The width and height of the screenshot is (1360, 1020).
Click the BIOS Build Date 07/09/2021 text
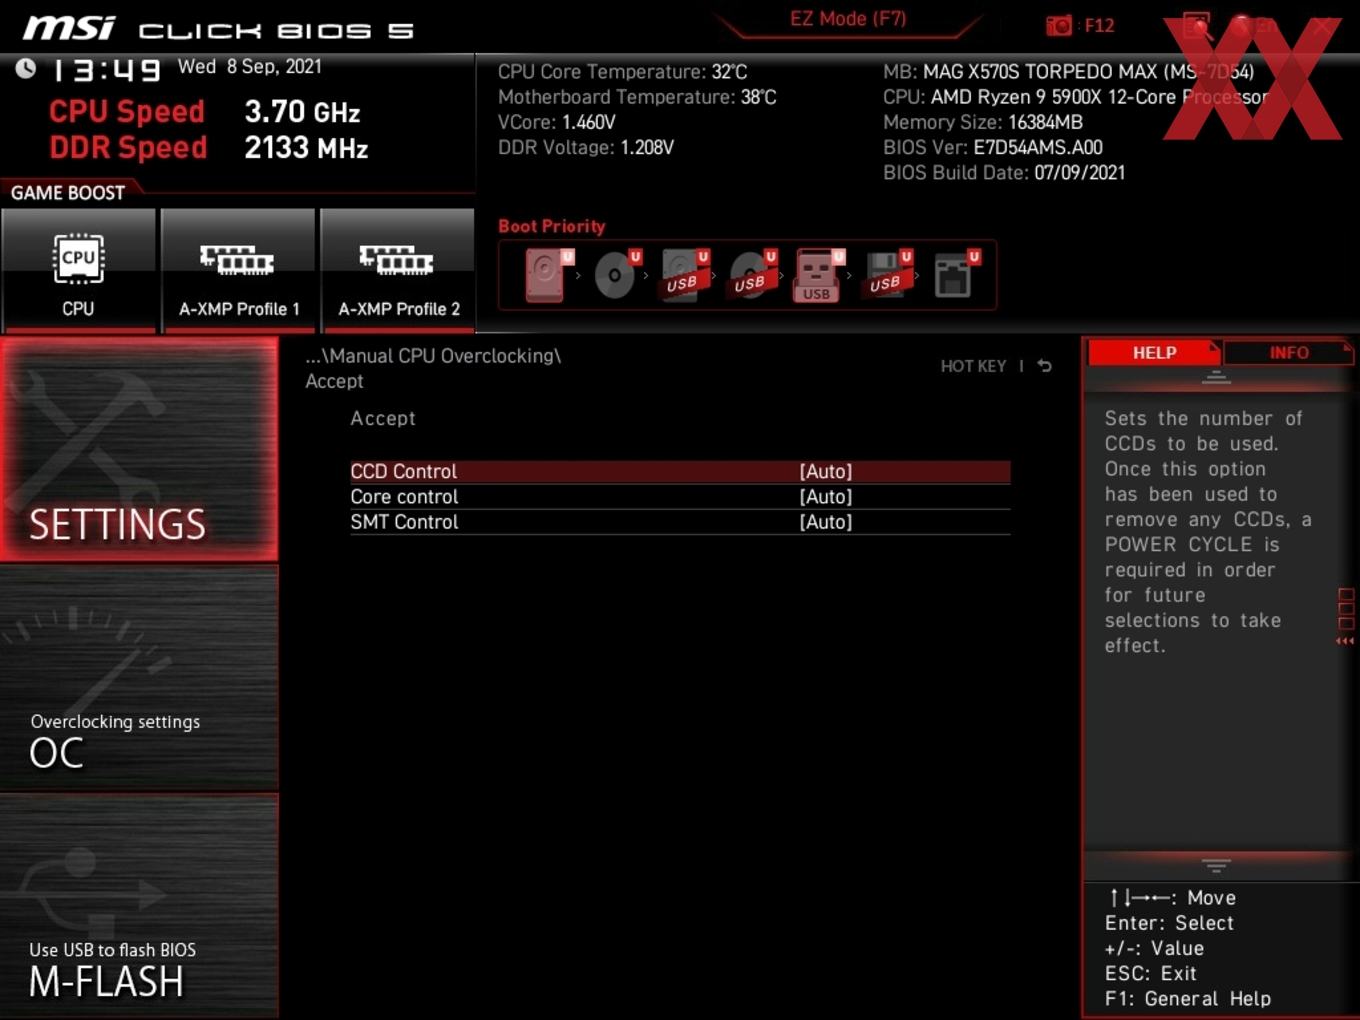(1004, 172)
